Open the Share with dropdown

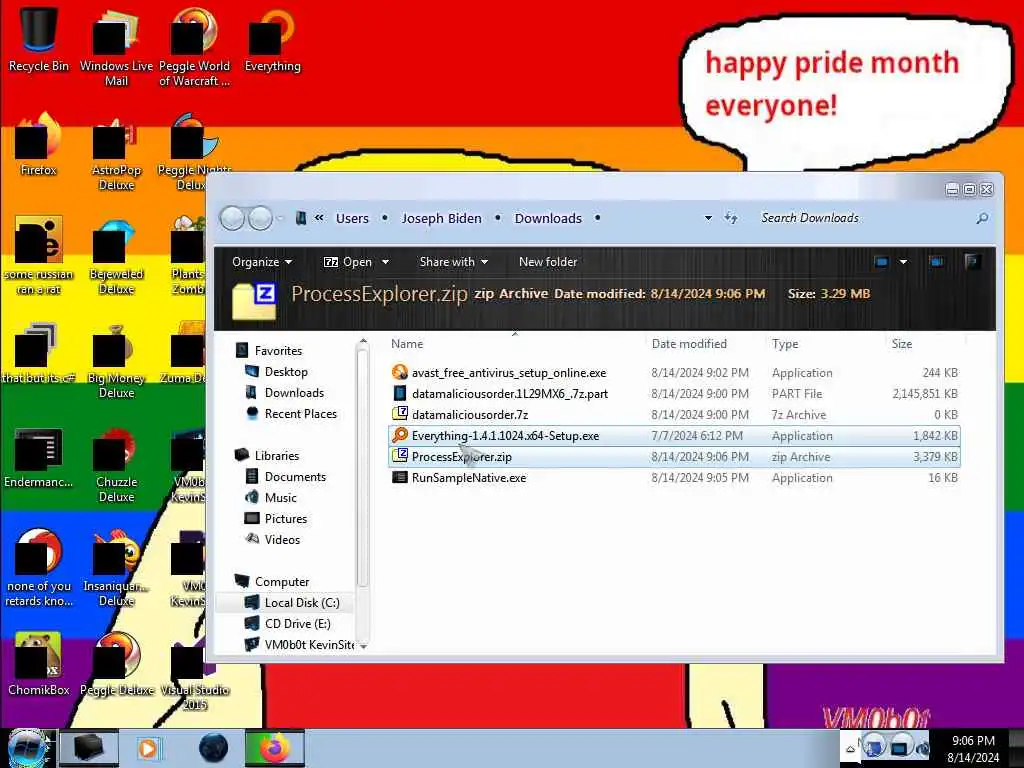(x=454, y=262)
